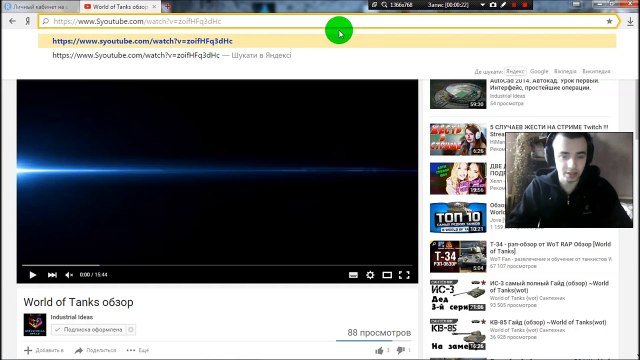Click recorder magnifier zoom icon

pos(384,5)
